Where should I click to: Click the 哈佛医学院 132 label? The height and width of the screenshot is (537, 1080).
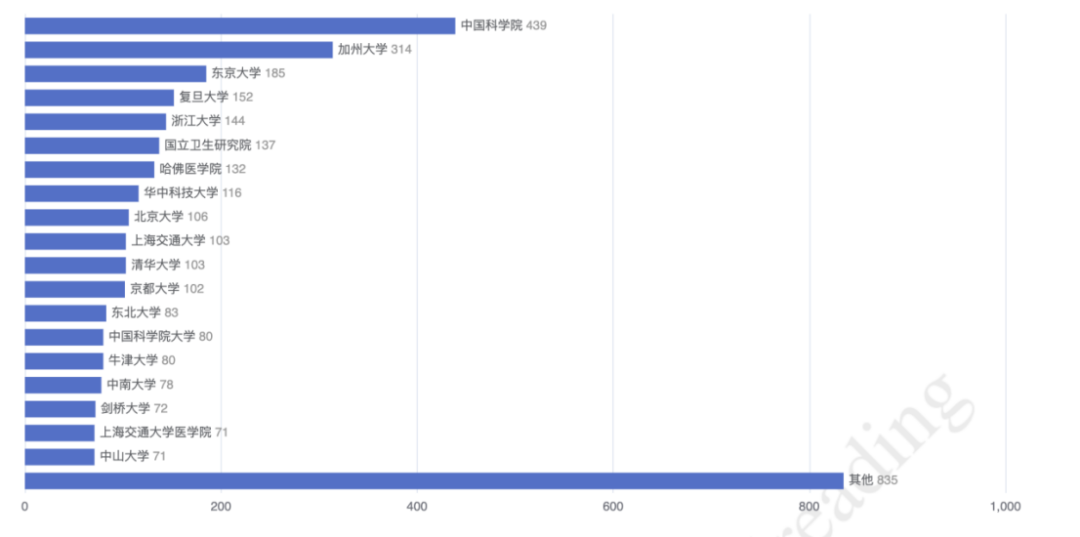[202, 169]
